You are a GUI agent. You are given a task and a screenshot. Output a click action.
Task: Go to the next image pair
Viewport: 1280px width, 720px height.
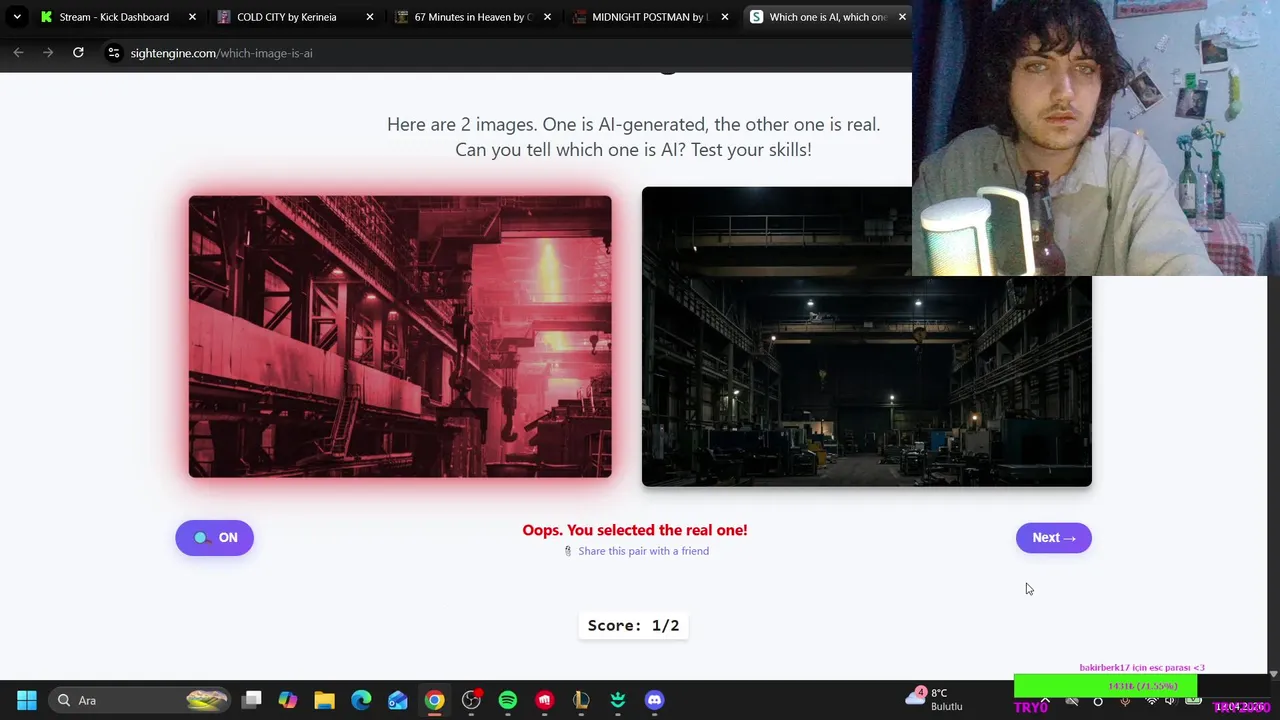1054,538
